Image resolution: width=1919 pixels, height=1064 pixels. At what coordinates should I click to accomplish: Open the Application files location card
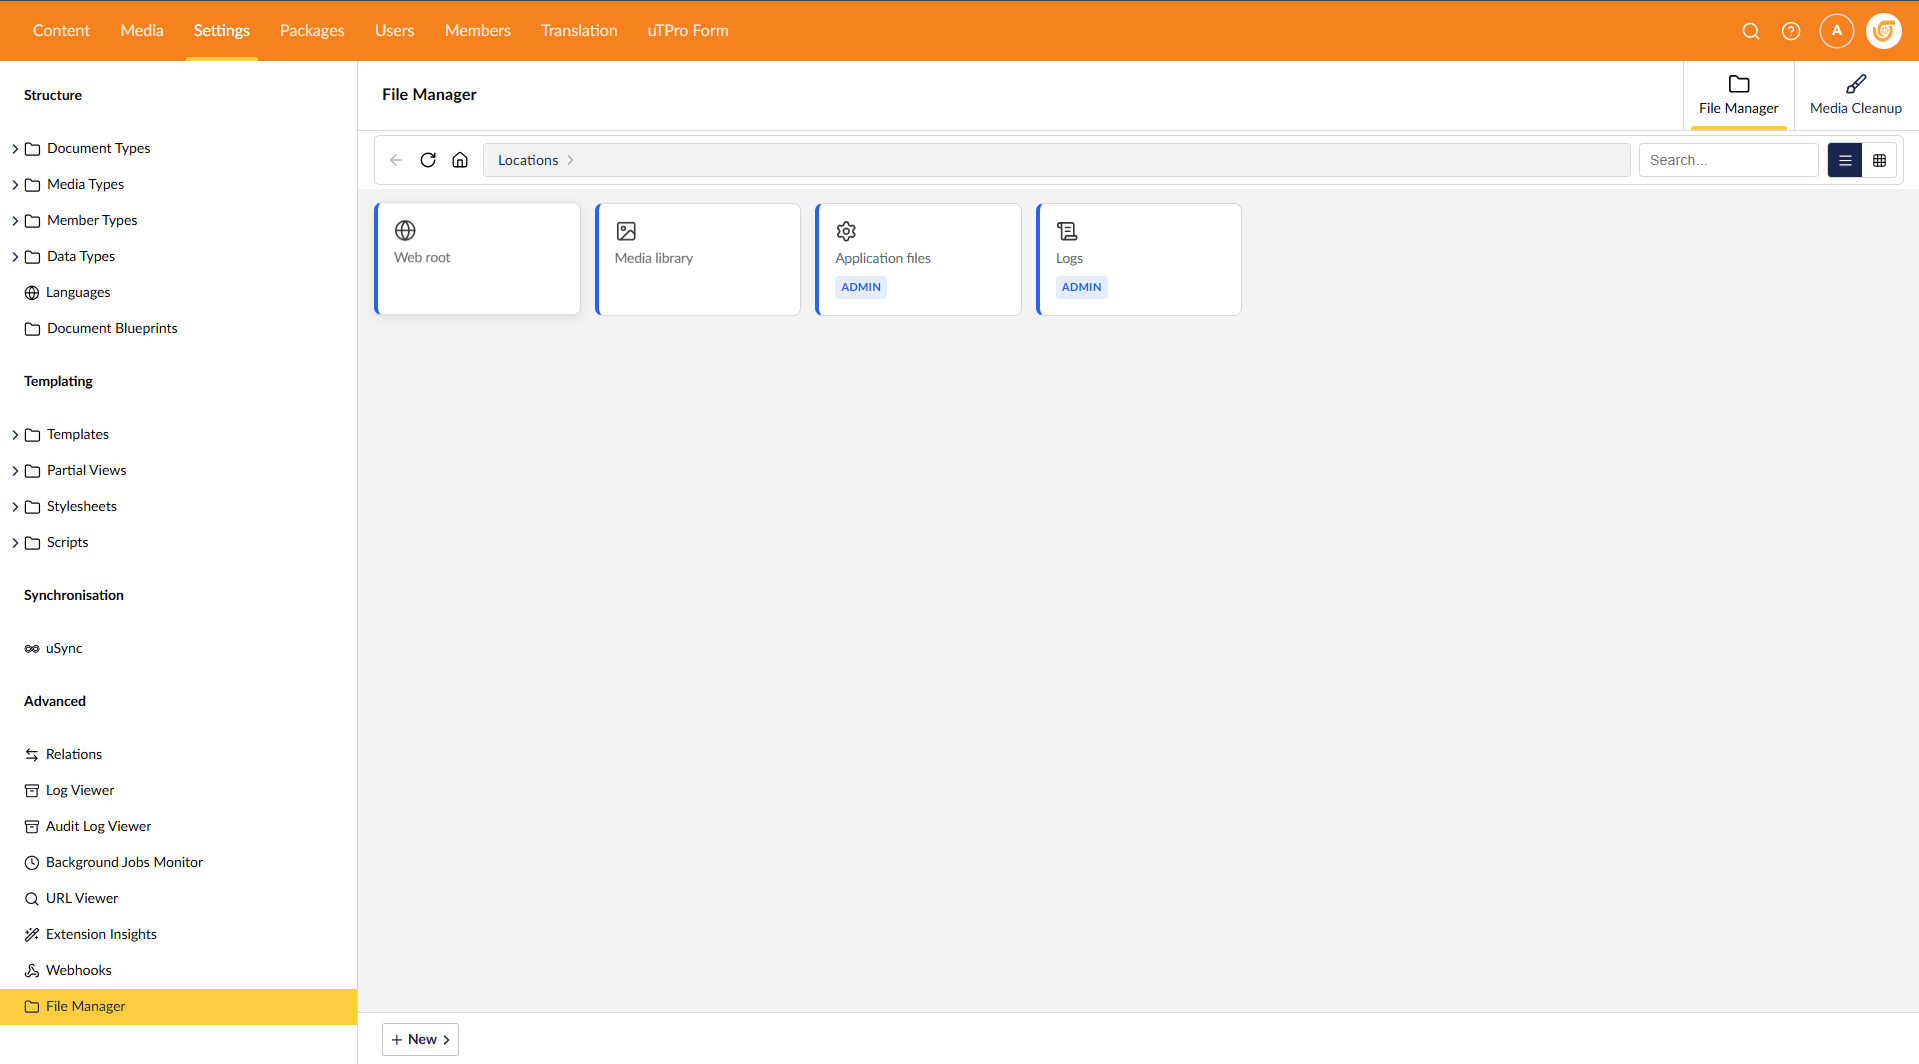tap(919, 259)
